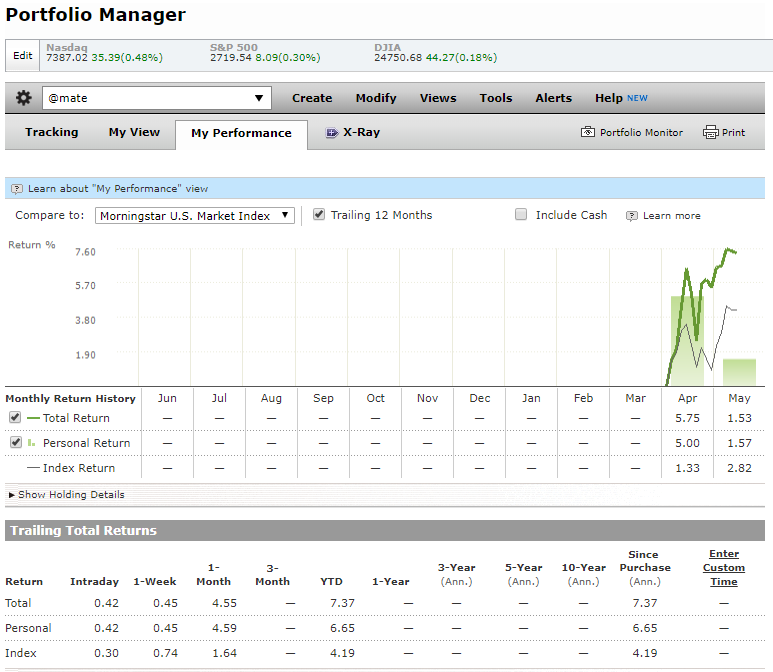Open the Views menu

(438, 98)
